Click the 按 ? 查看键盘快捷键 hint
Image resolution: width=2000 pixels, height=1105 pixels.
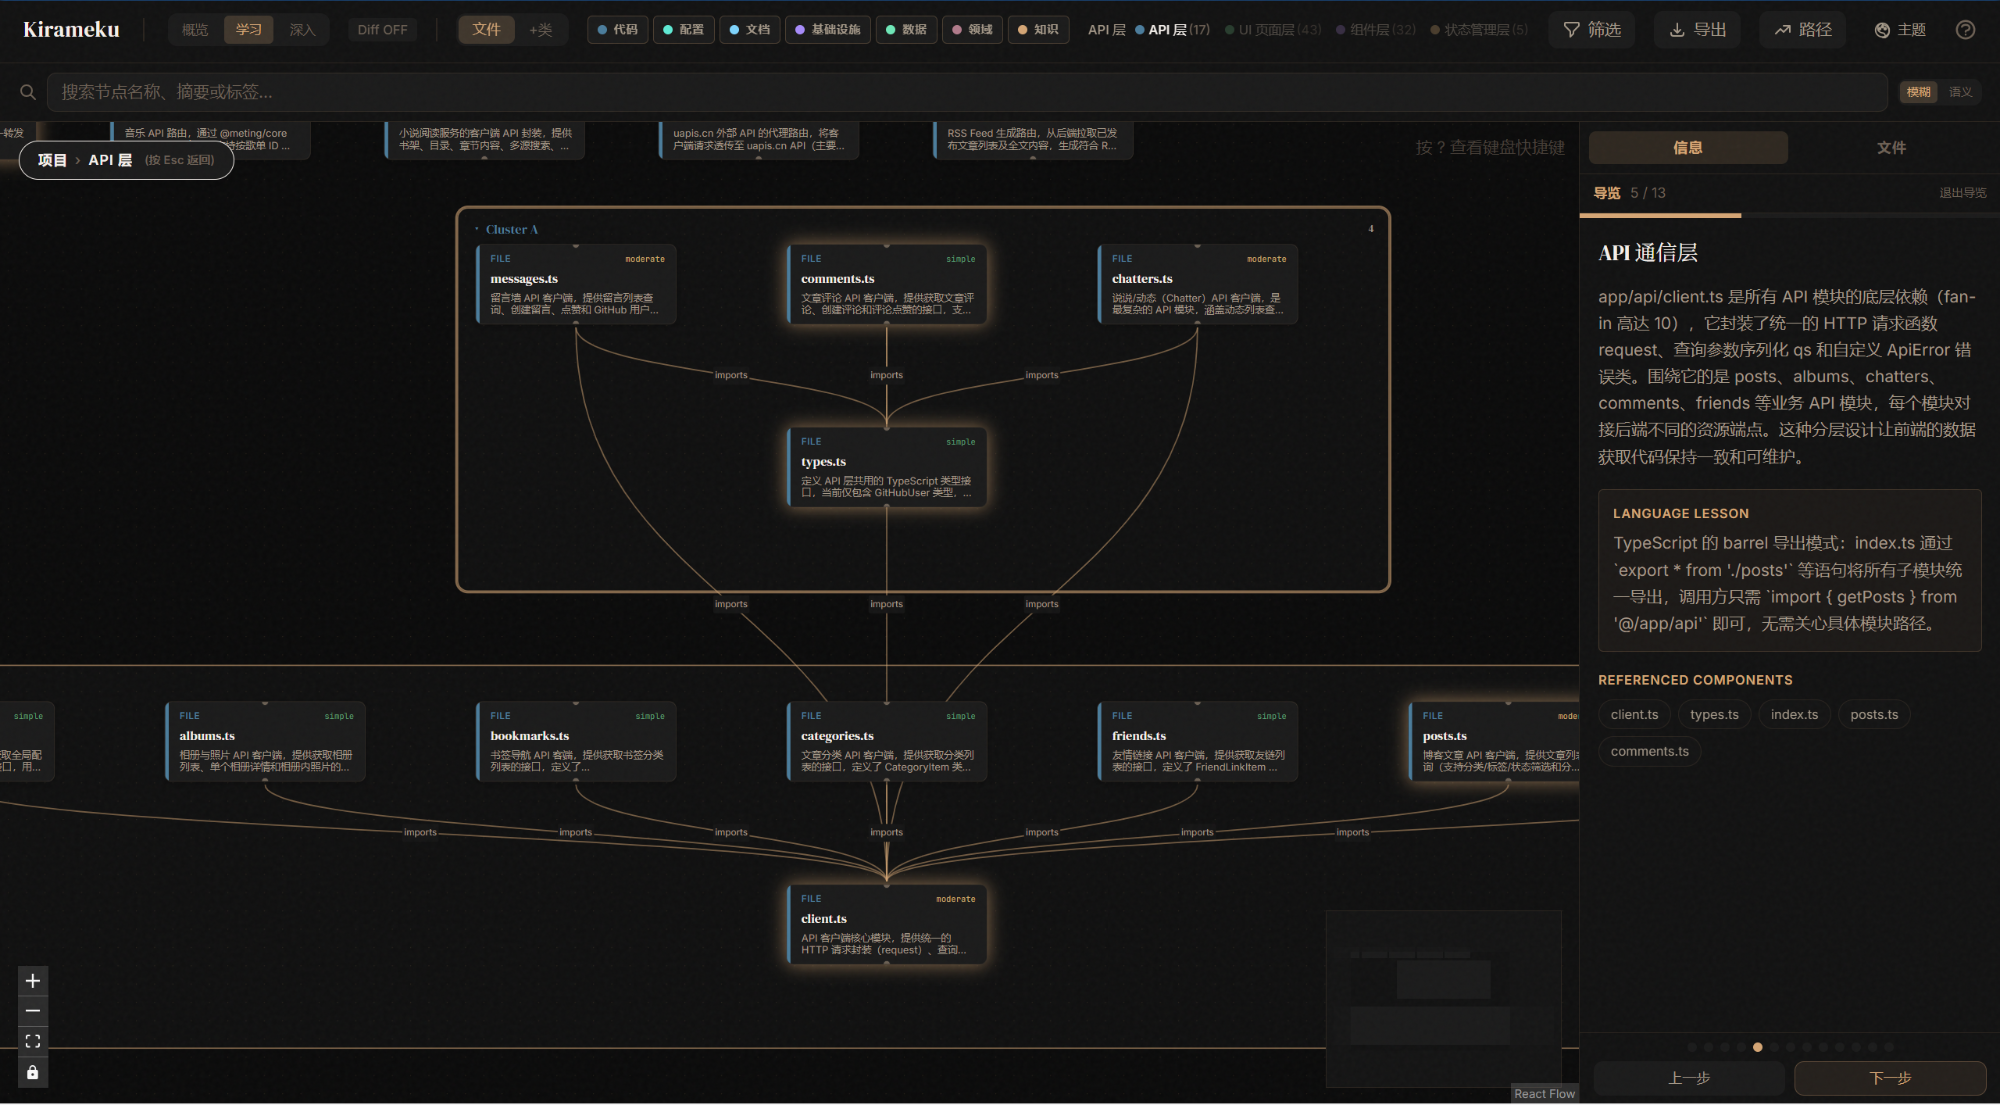[1490, 147]
